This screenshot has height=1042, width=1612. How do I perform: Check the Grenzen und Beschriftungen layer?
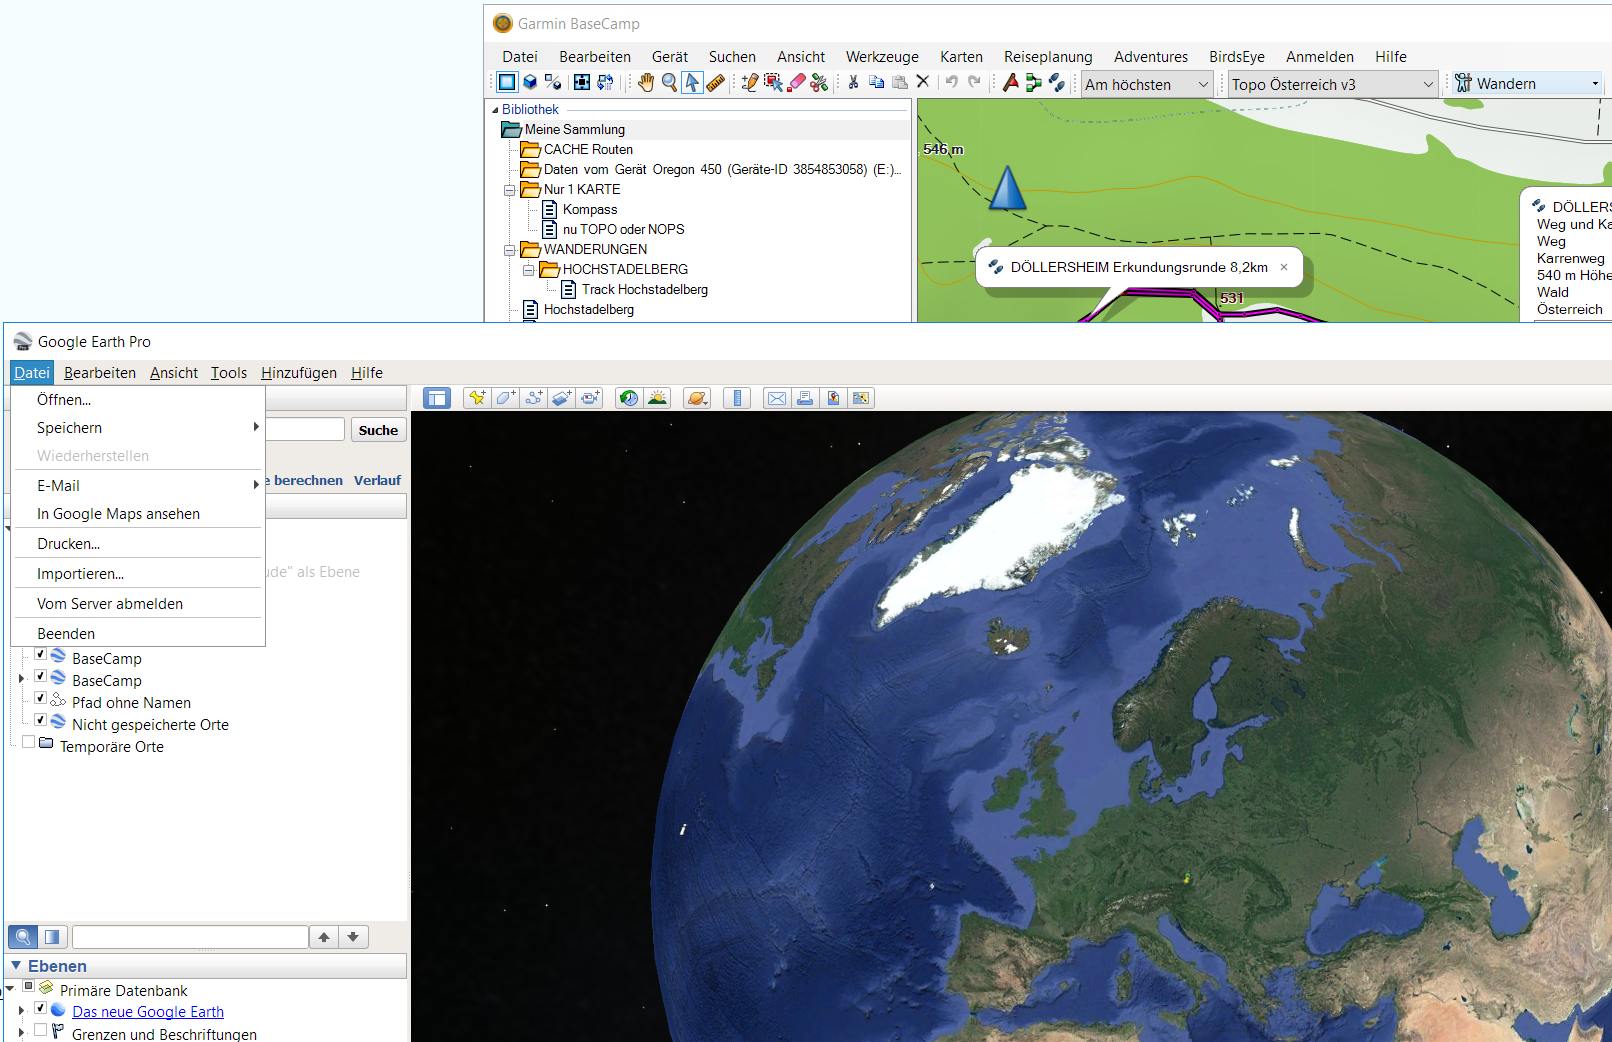point(41,1030)
